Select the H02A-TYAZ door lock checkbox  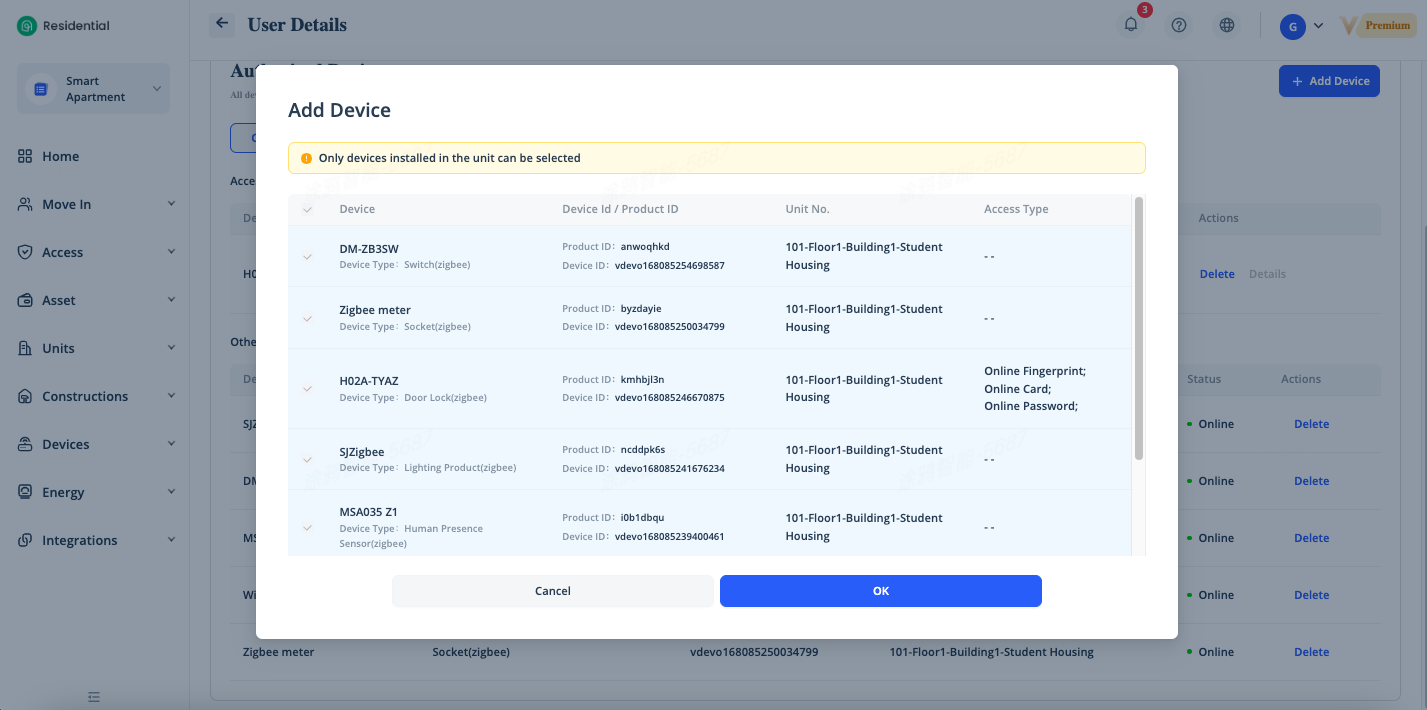308,388
